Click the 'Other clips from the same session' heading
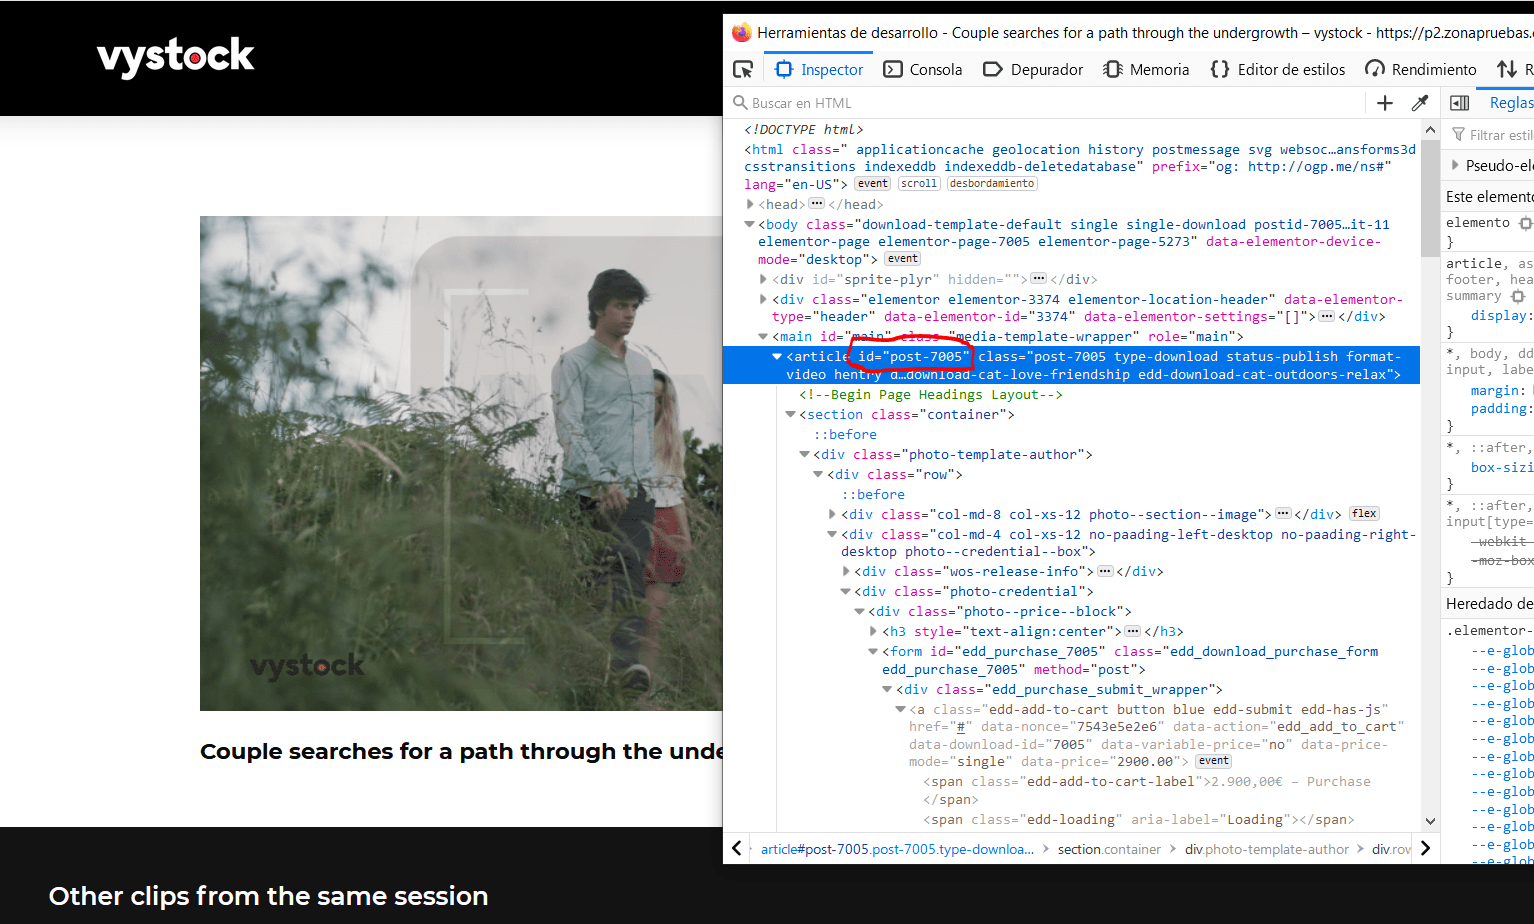 pyautogui.click(x=268, y=896)
